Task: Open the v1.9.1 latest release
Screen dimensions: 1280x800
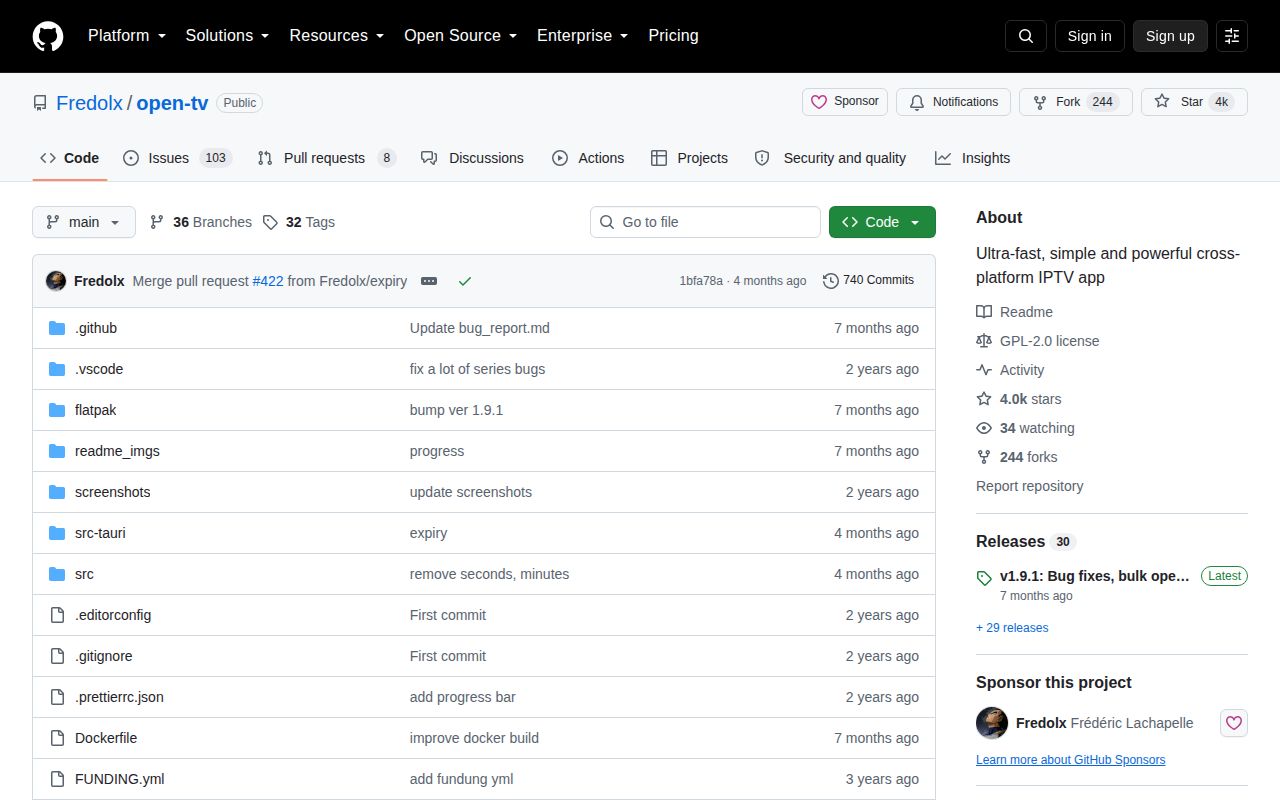Action: [1094, 577]
